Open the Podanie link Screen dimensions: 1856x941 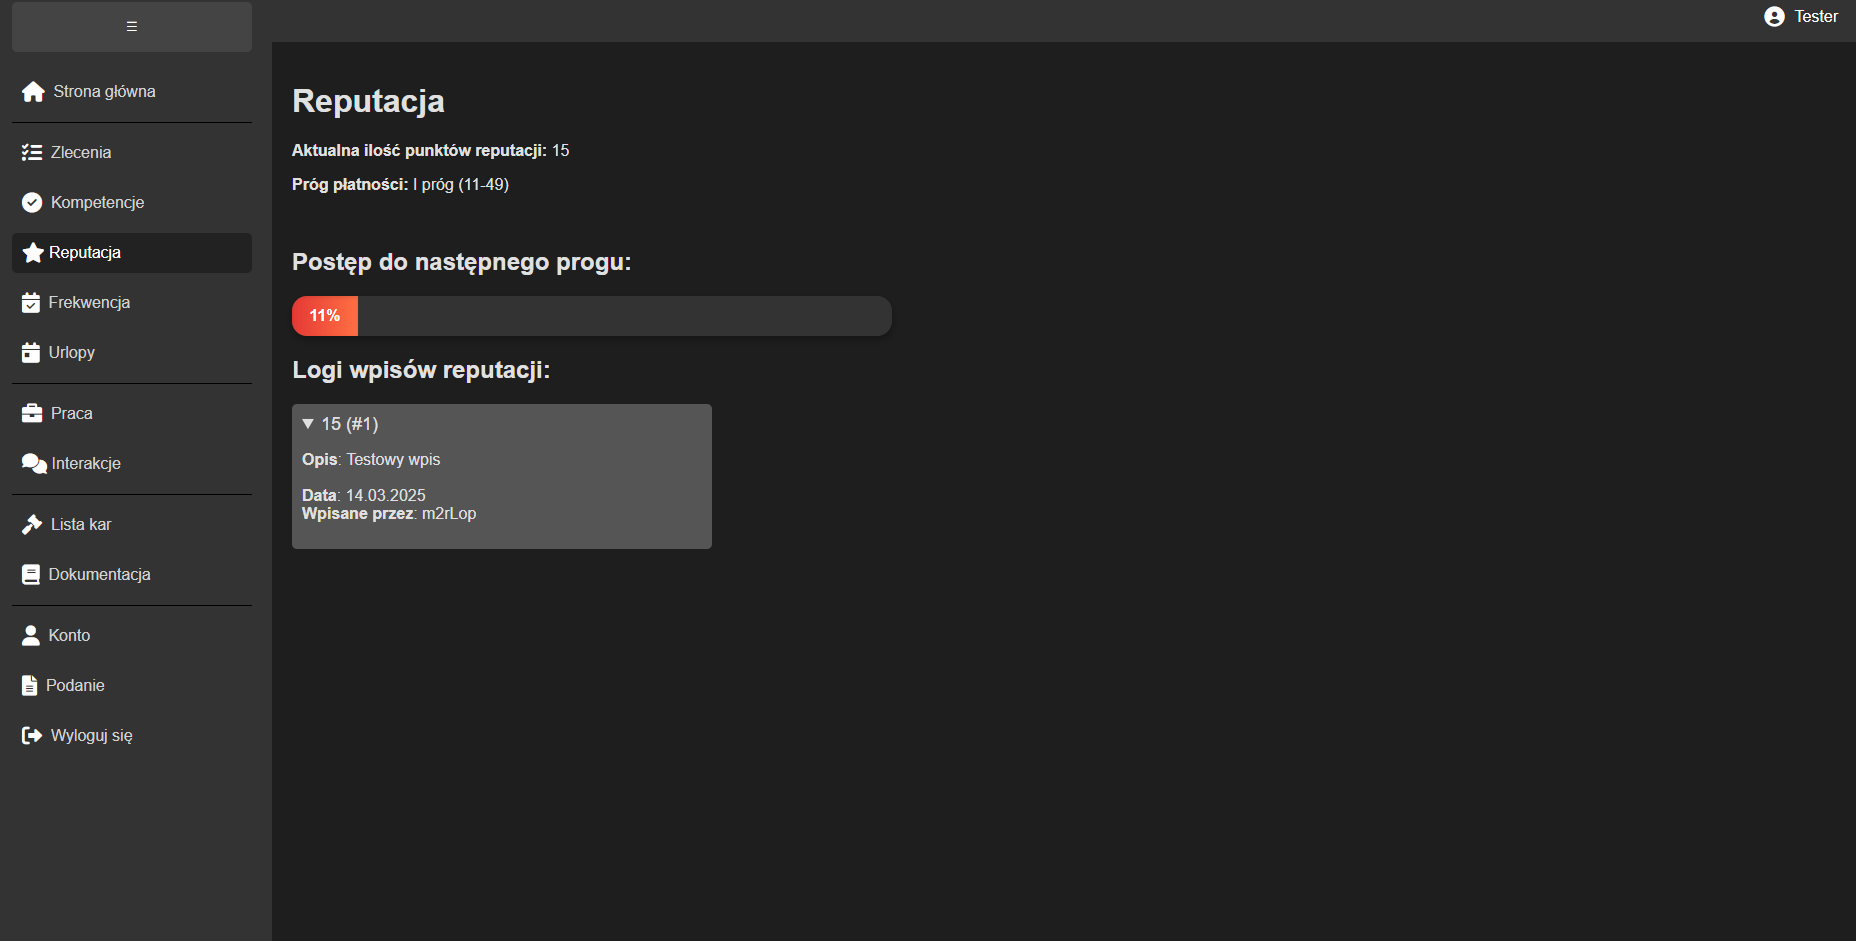tap(75, 686)
